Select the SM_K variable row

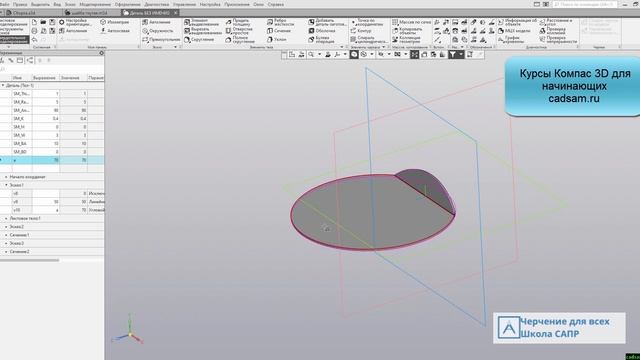[52, 119]
